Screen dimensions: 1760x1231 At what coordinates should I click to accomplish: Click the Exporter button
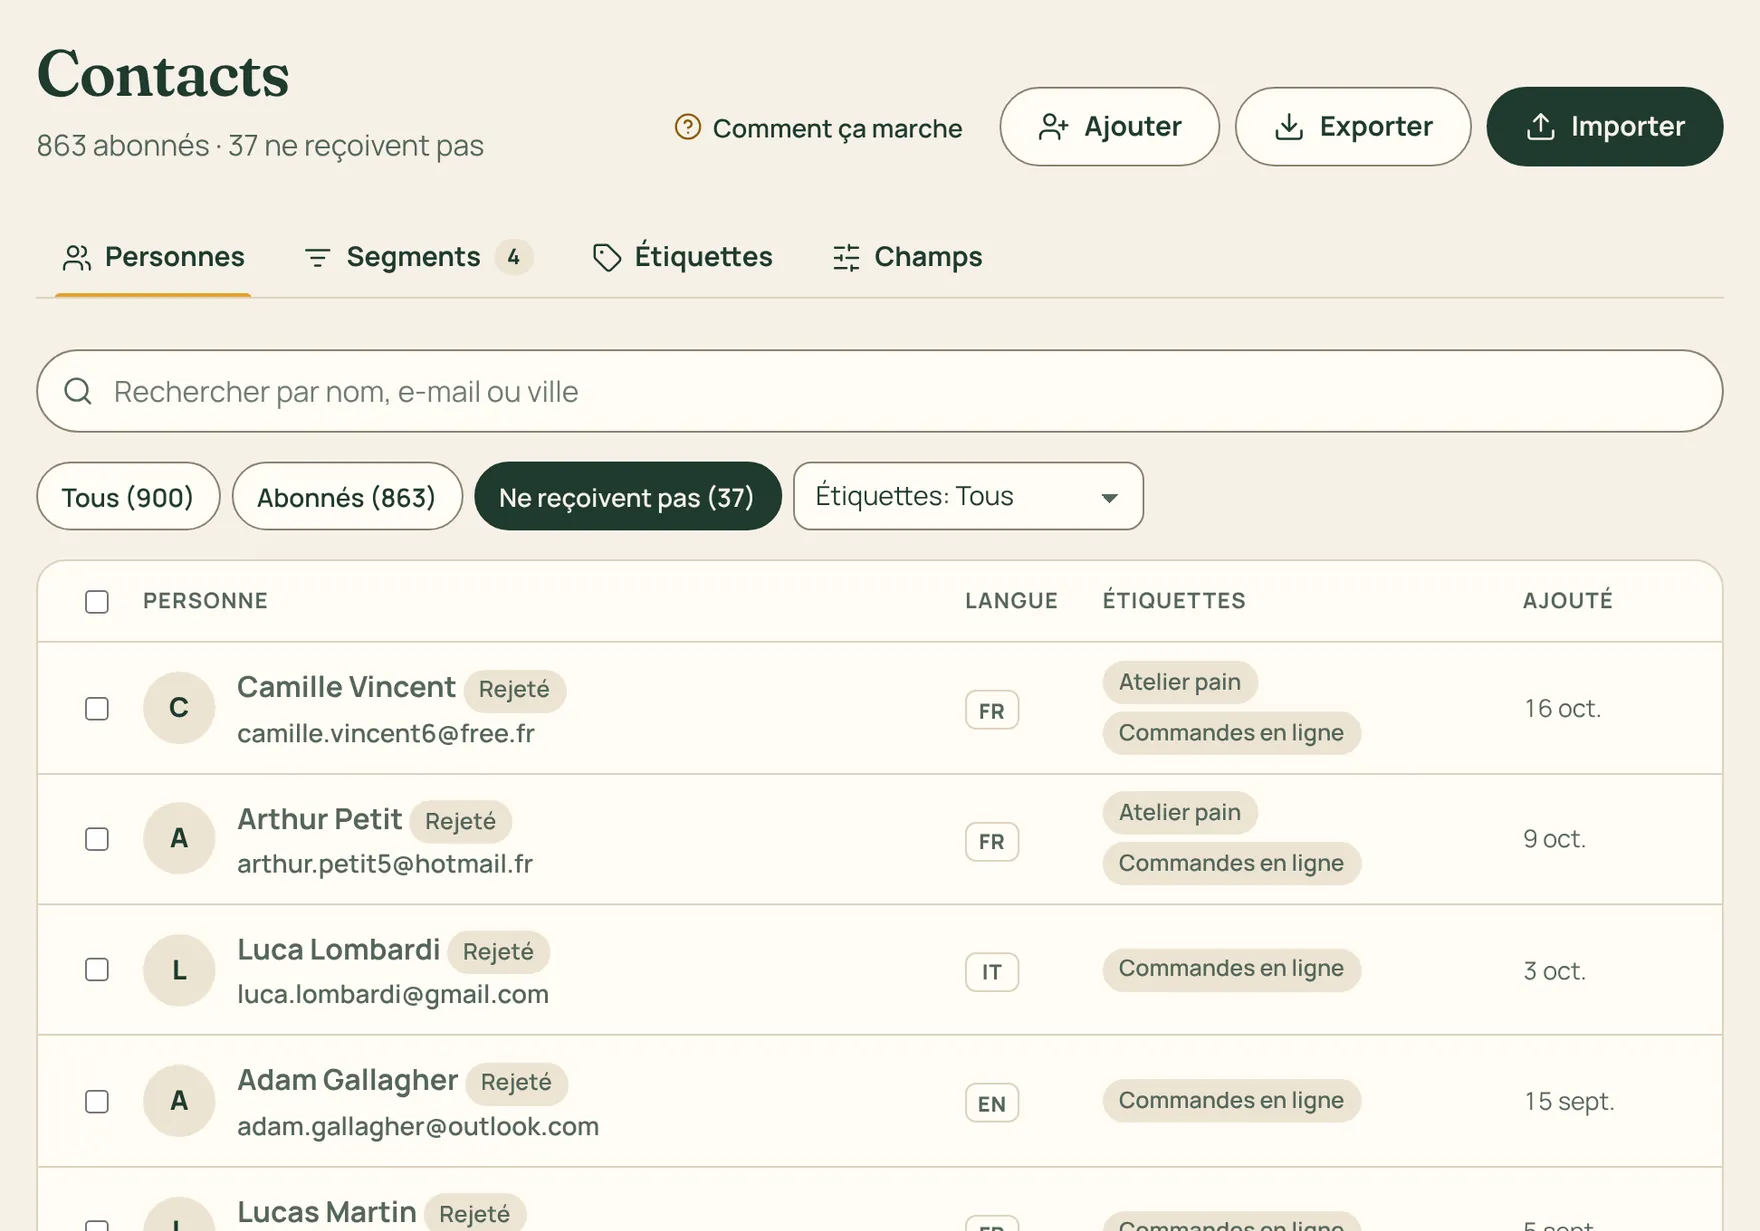coord(1353,127)
